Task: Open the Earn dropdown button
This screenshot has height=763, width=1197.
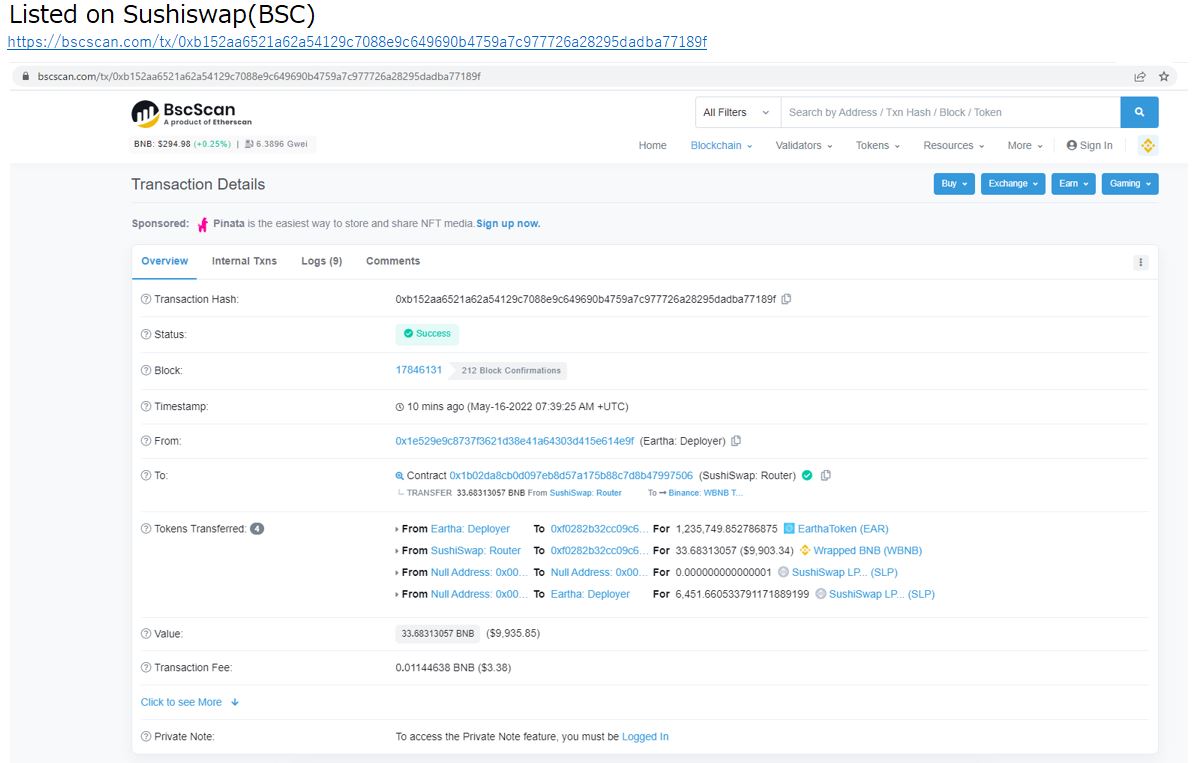Action: (1073, 184)
